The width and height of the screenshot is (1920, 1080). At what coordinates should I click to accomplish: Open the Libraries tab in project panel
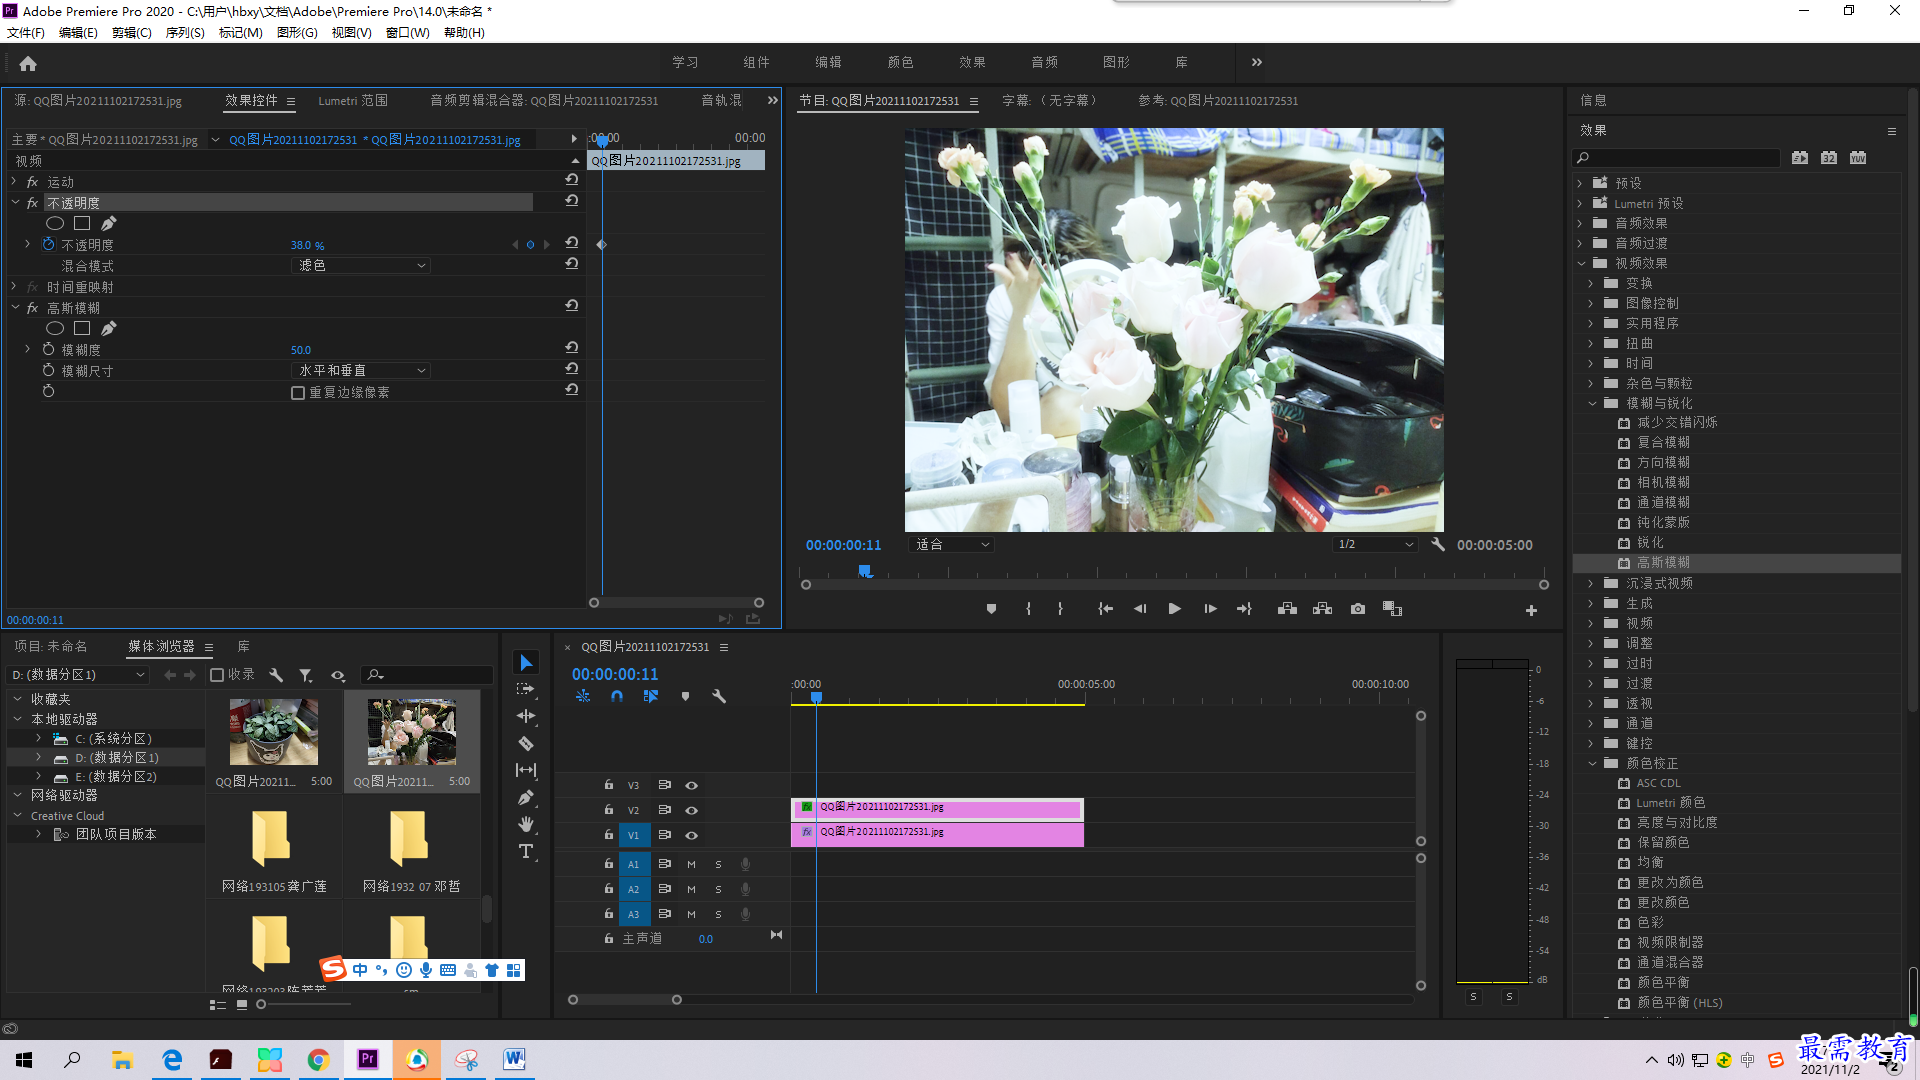coord(244,647)
